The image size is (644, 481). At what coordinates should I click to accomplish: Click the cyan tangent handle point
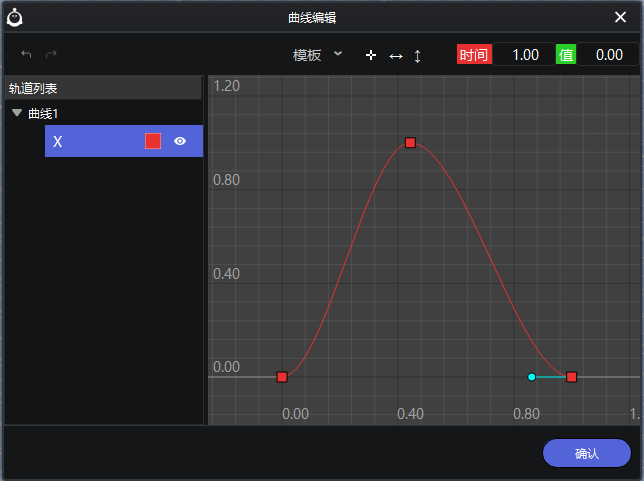pyautogui.click(x=531, y=377)
